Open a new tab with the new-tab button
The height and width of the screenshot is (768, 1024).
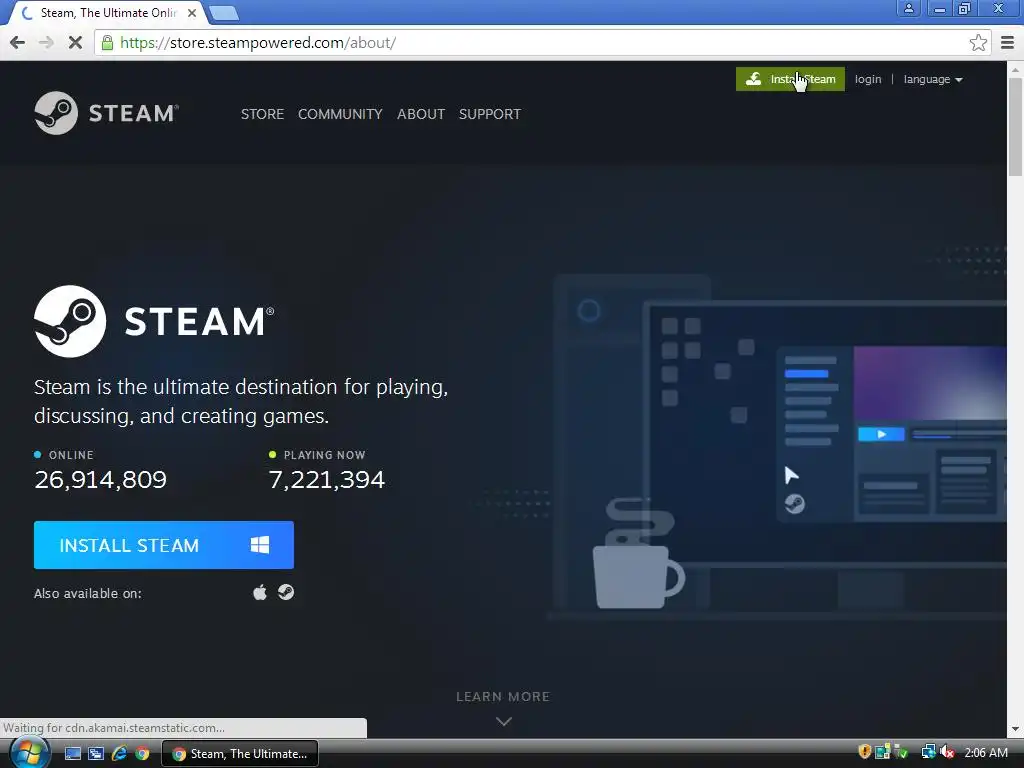pos(224,13)
